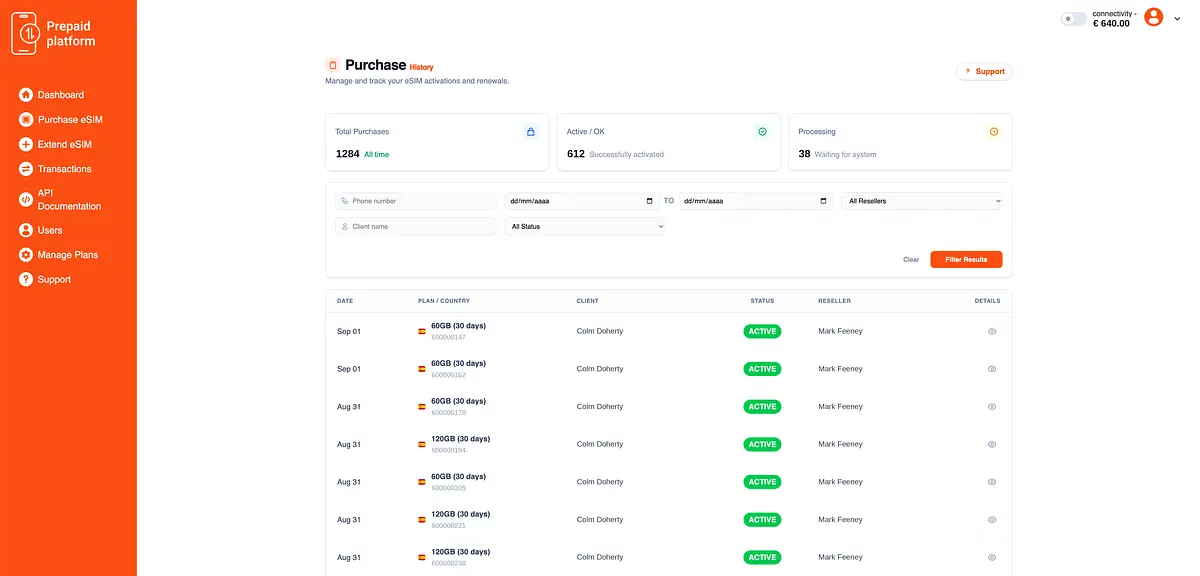Viewport: 1200px width, 576px height.
Task: Click the € 640.00 balance amount
Action: point(1111,24)
